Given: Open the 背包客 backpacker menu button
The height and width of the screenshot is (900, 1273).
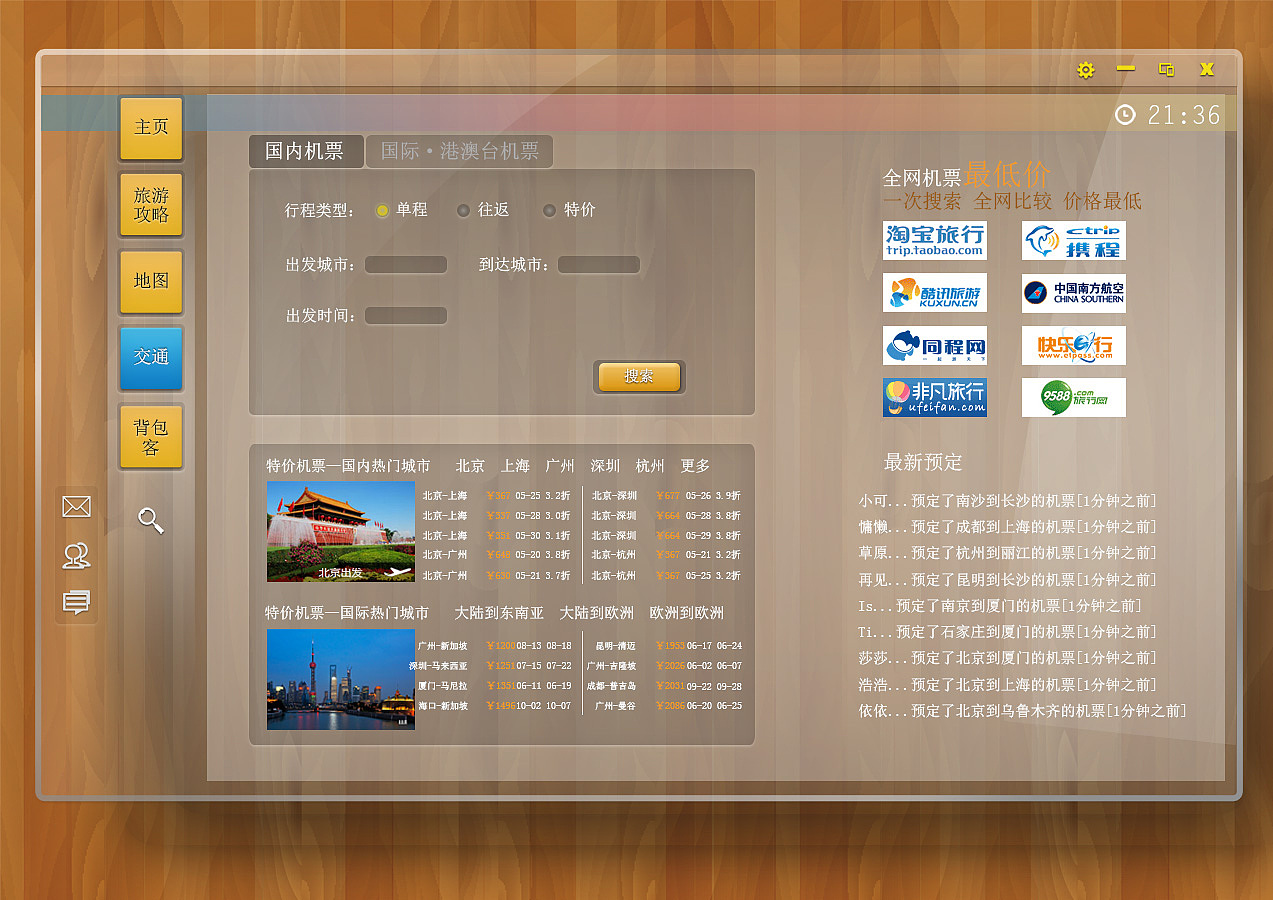Looking at the screenshot, I should (151, 437).
